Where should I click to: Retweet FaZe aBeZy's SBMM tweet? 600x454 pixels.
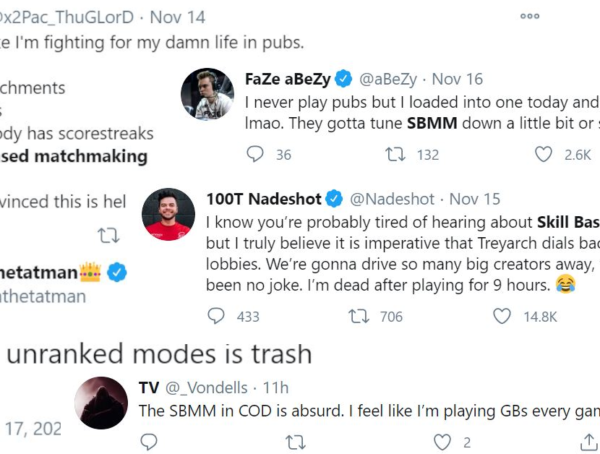(x=397, y=155)
